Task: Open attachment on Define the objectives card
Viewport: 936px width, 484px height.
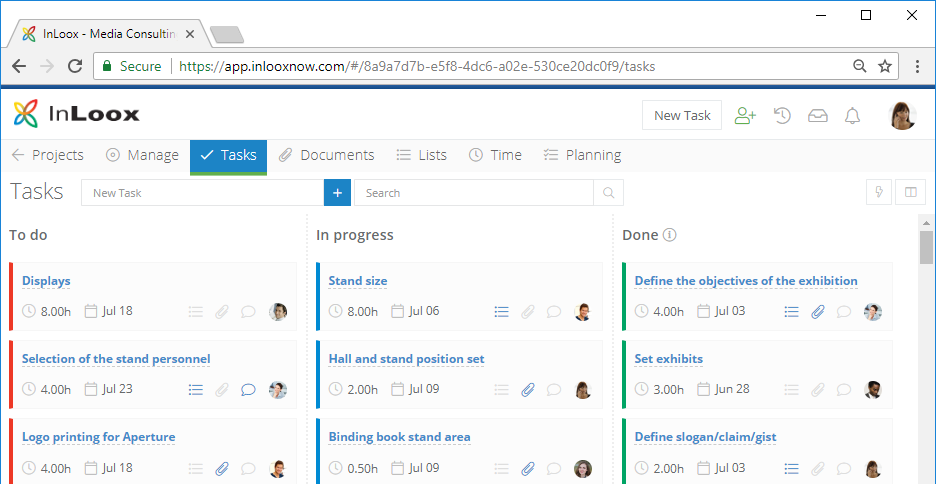Action: click(x=818, y=312)
